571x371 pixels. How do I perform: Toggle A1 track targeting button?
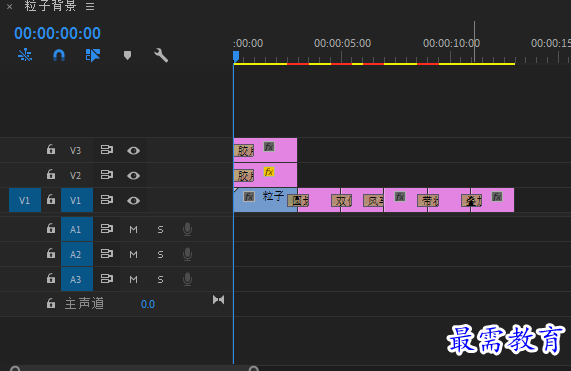point(77,229)
